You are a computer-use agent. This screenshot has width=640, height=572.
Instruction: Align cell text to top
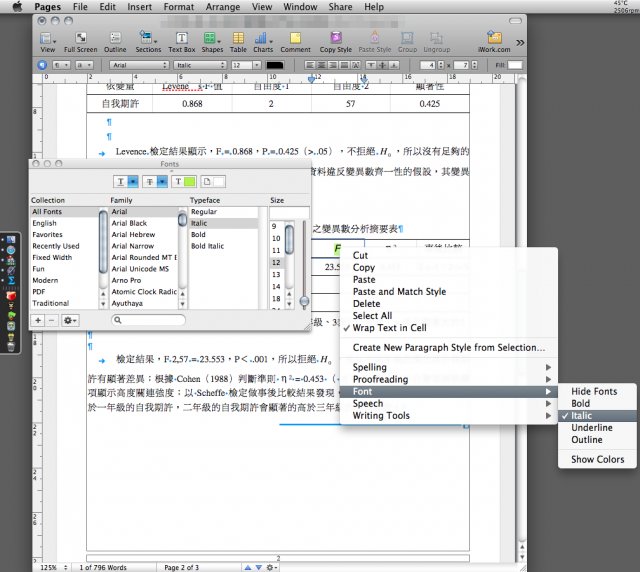(x=371, y=65)
